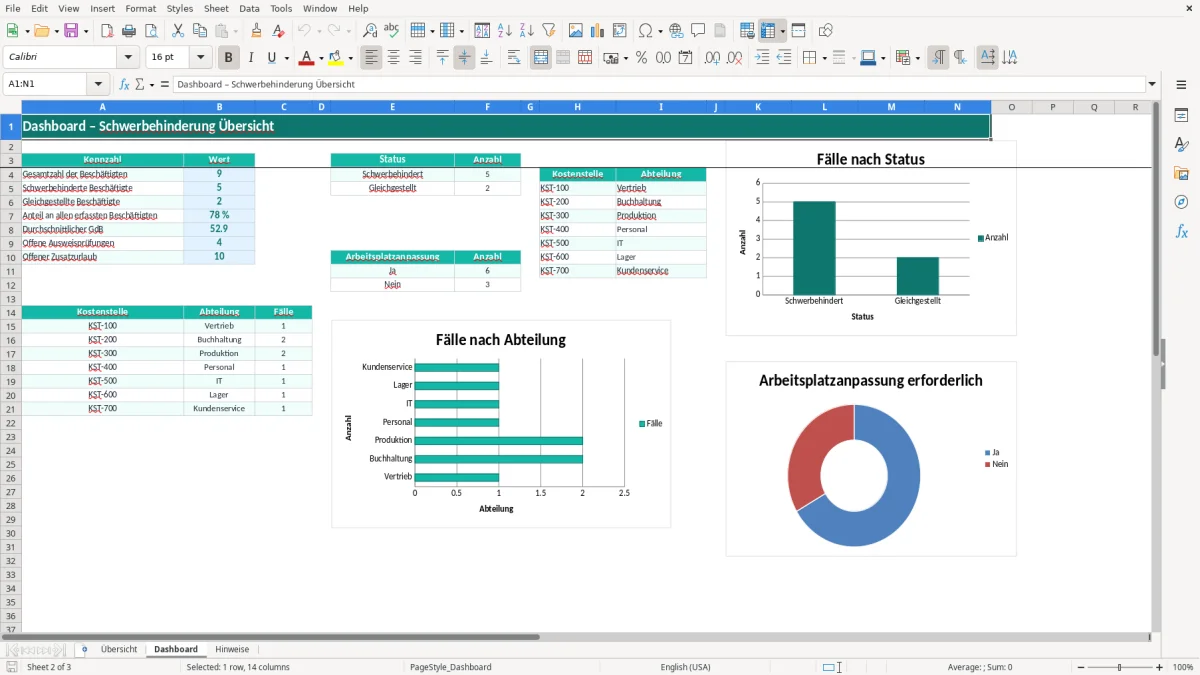The image size is (1200, 675).
Task: Toggle bold formatting
Action: [229, 58]
